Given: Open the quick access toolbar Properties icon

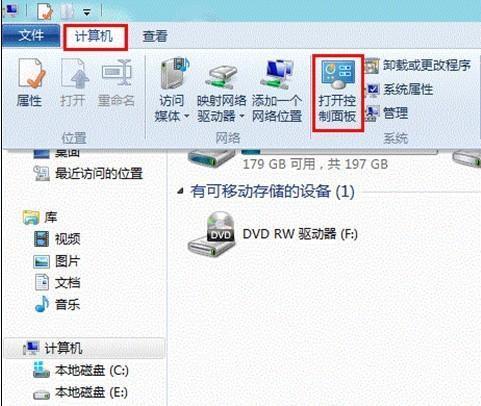Looking at the screenshot, I should point(45,11).
